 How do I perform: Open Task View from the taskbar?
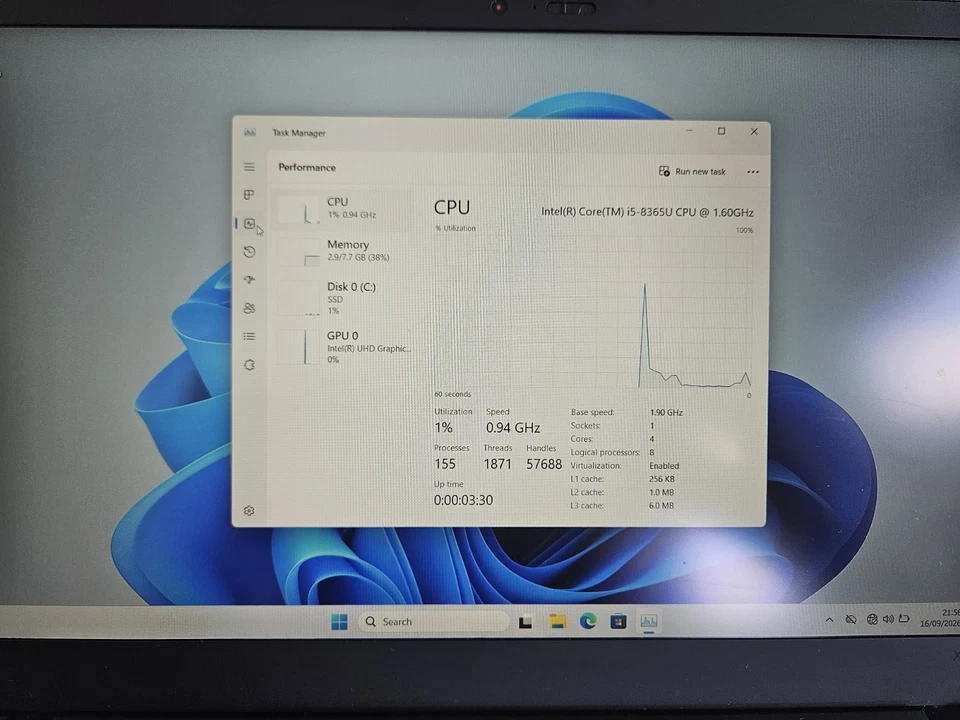pos(525,622)
